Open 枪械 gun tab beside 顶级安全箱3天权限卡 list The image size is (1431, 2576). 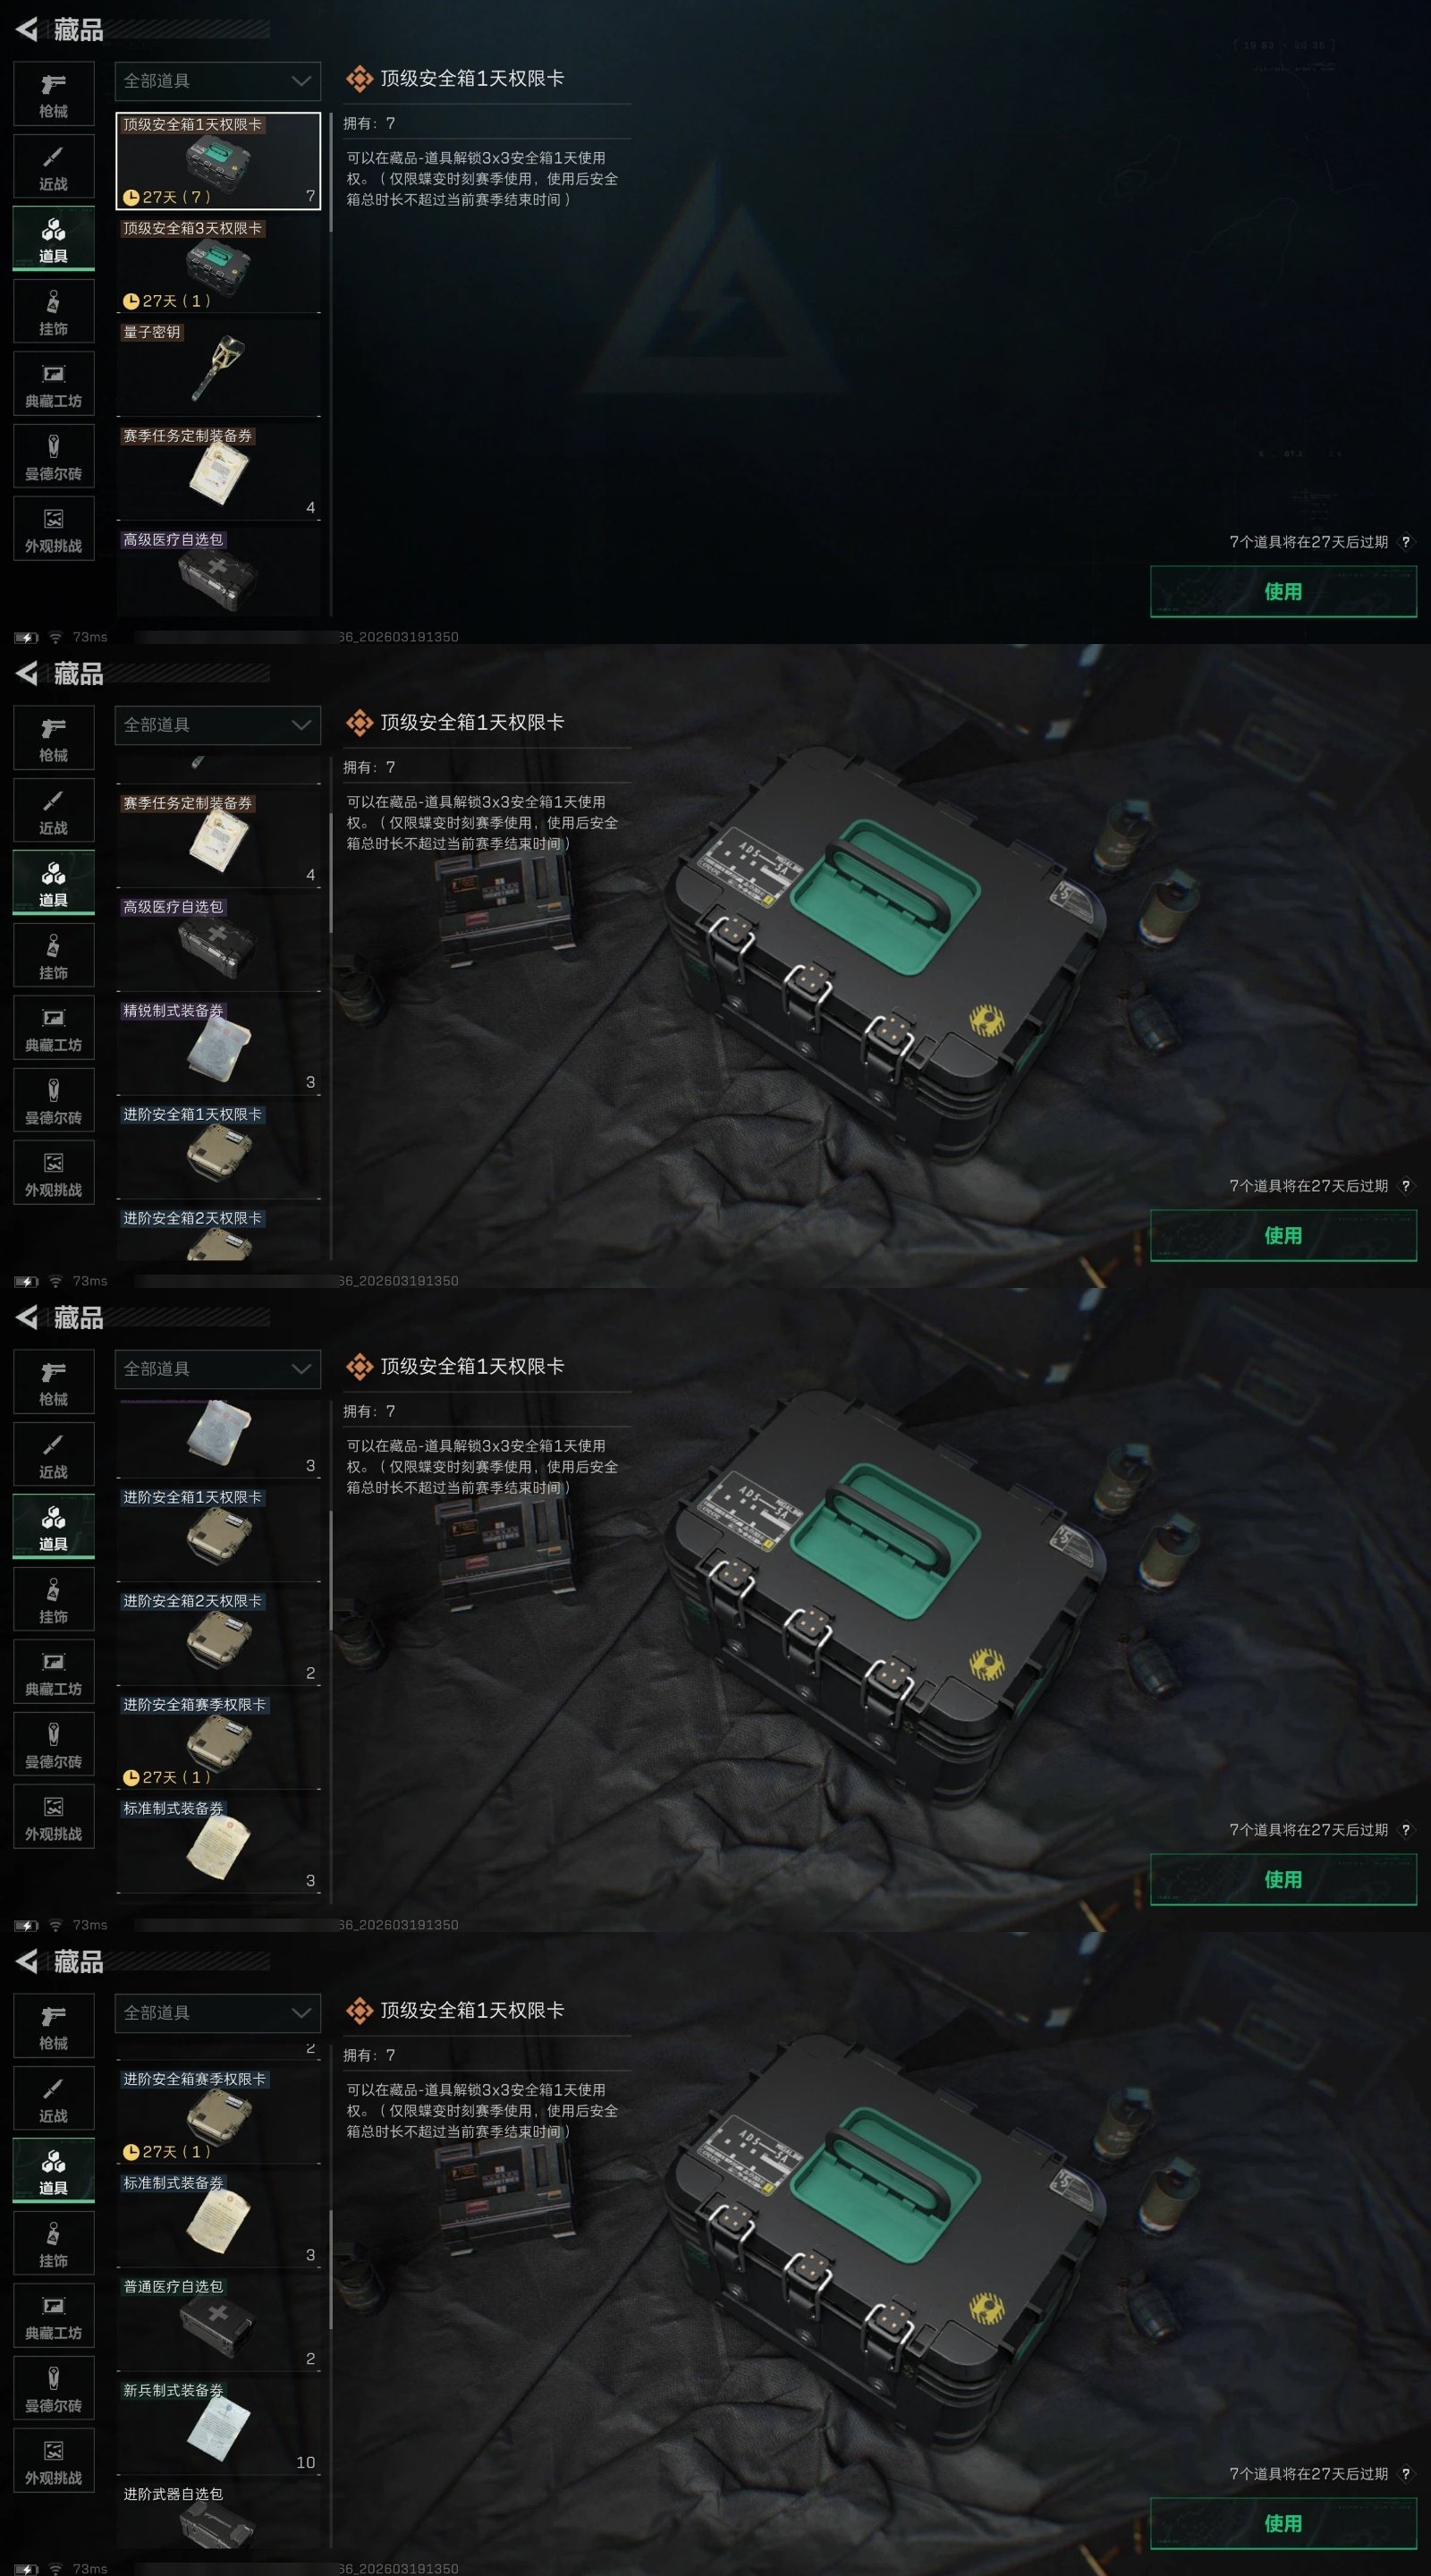54,95
